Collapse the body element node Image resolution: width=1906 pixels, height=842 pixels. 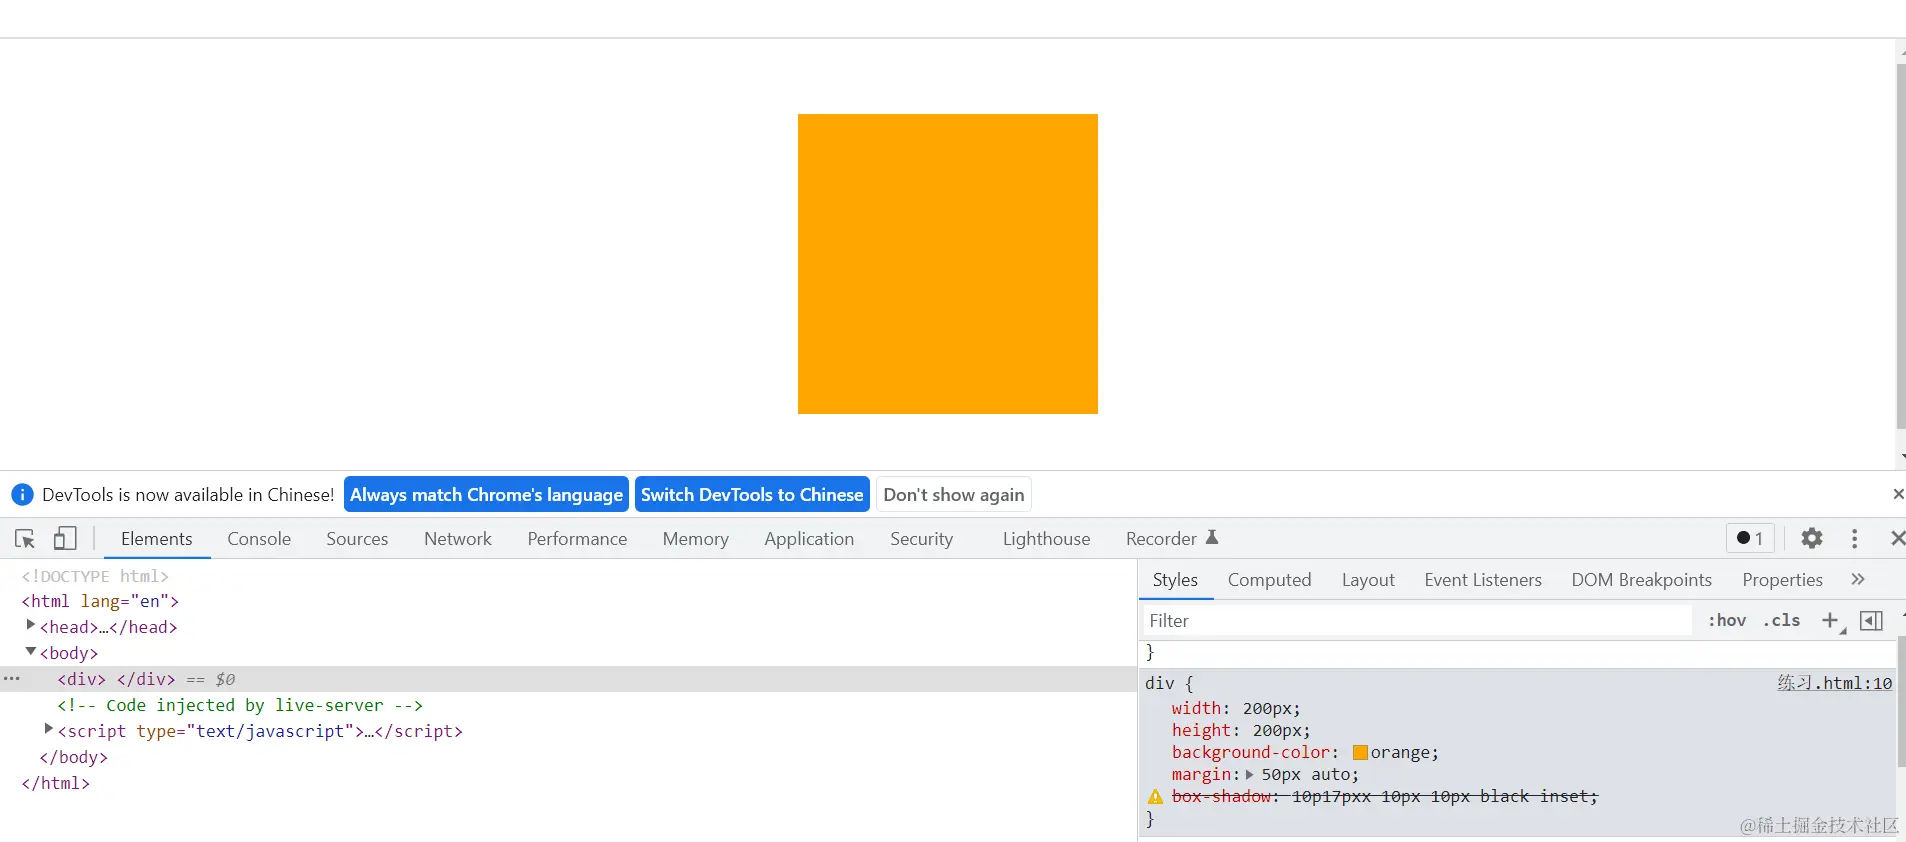tap(30, 651)
